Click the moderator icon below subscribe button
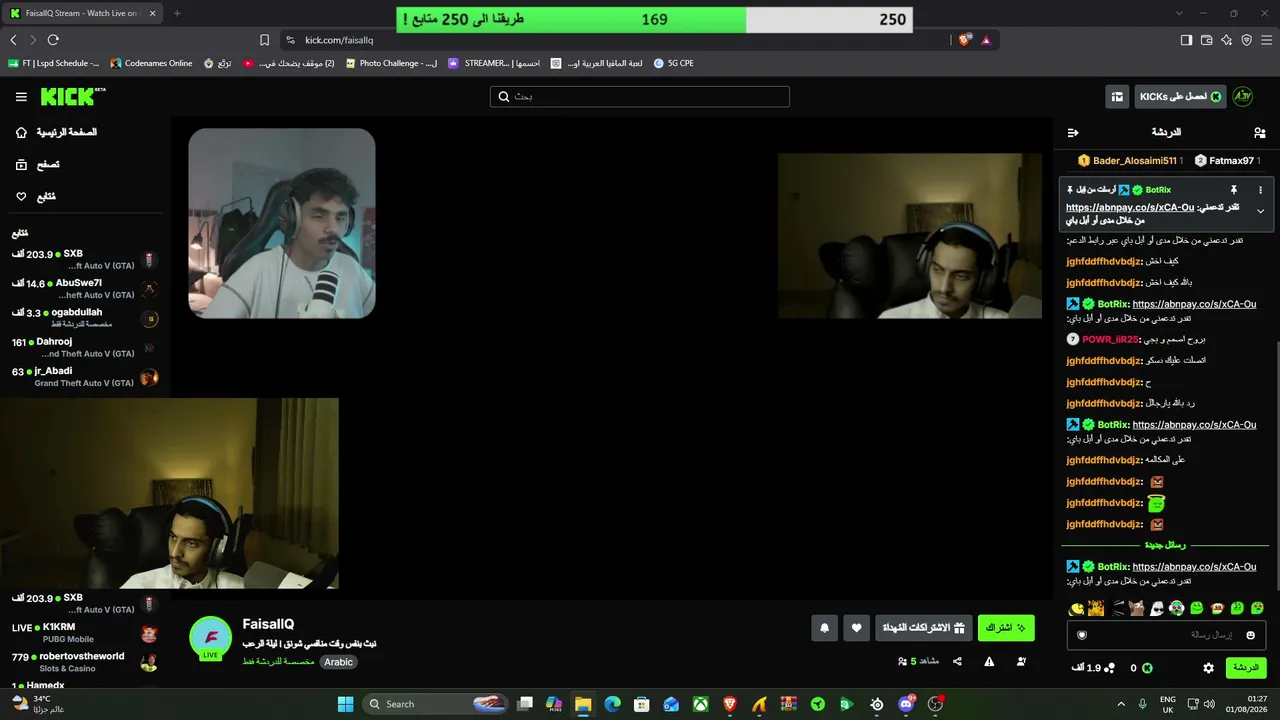 (1021, 661)
